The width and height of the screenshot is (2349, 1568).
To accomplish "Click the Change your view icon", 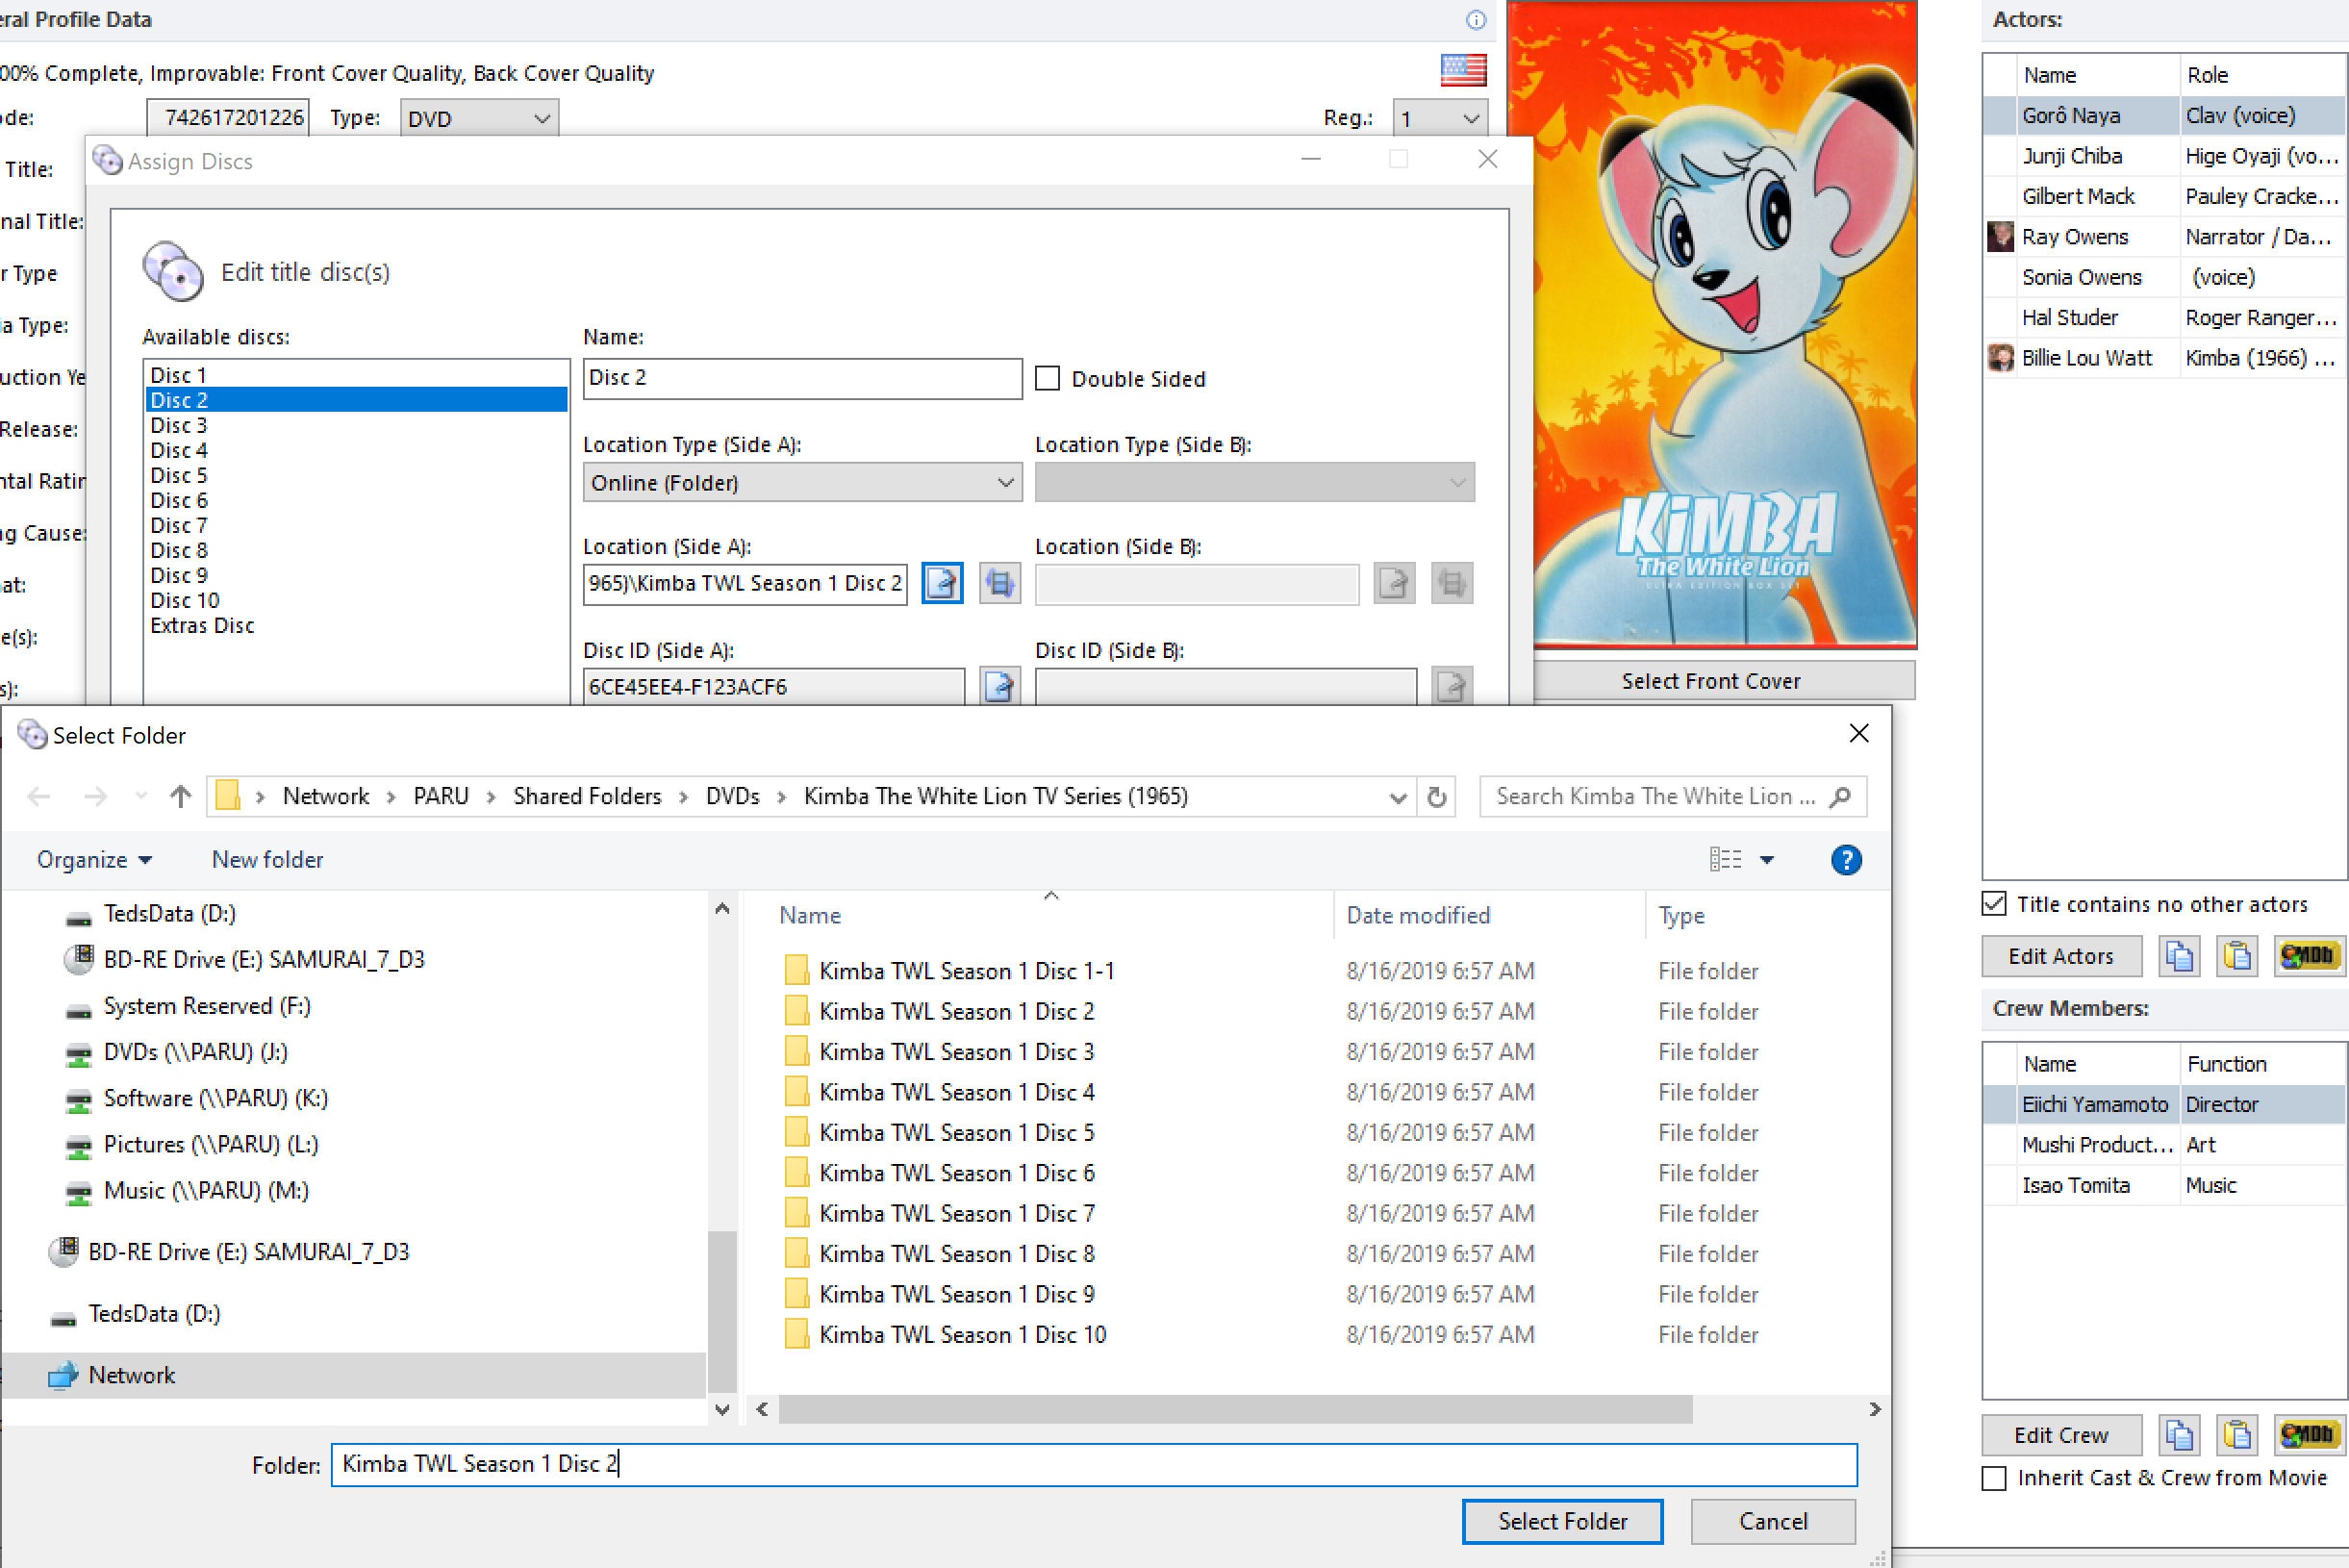I will (1725, 859).
